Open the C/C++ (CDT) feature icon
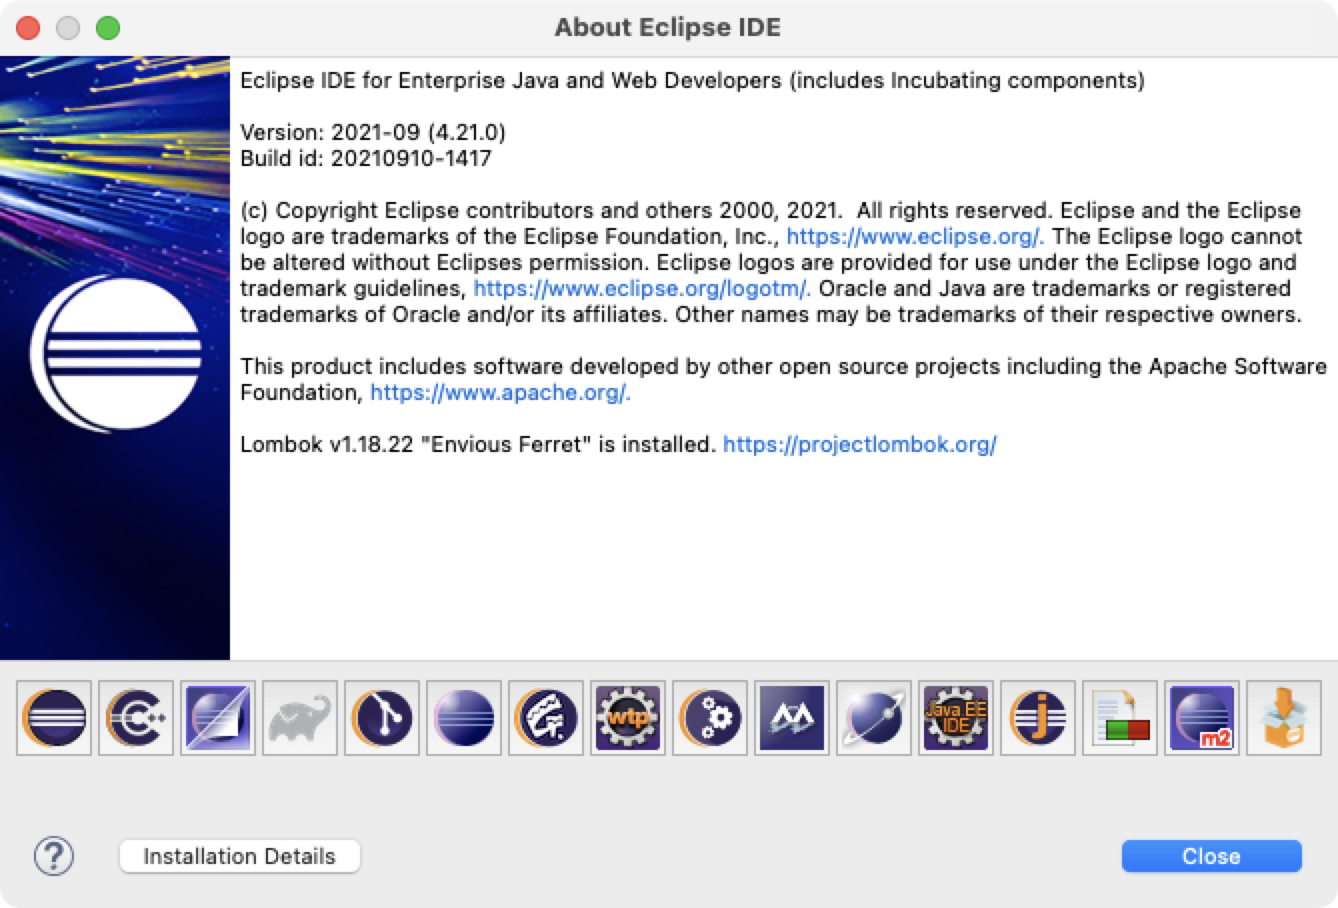The width and height of the screenshot is (1338, 908). tap(136, 718)
